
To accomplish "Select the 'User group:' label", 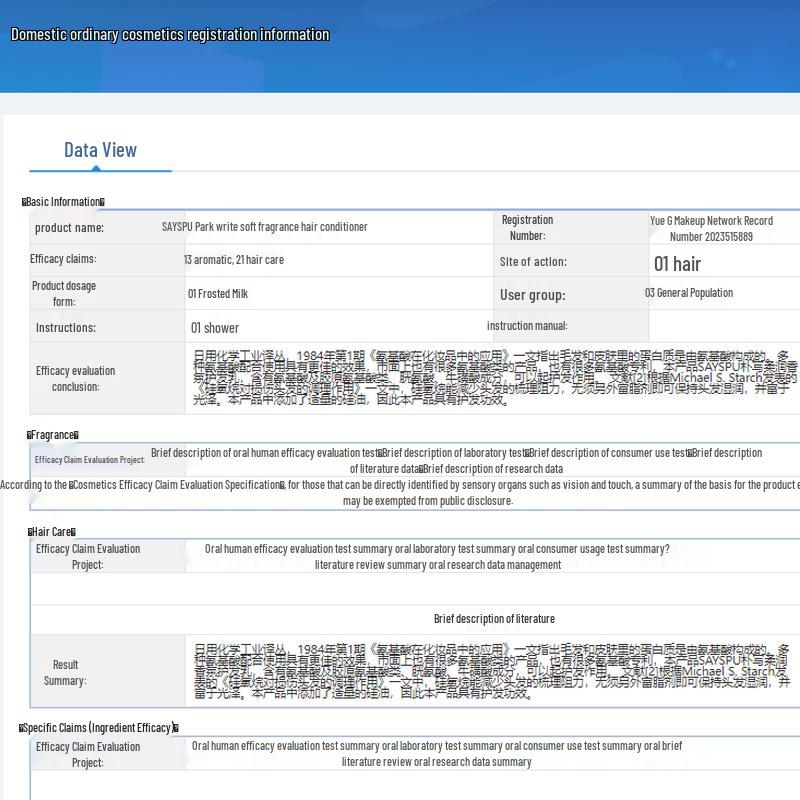I will (x=533, y=295).
